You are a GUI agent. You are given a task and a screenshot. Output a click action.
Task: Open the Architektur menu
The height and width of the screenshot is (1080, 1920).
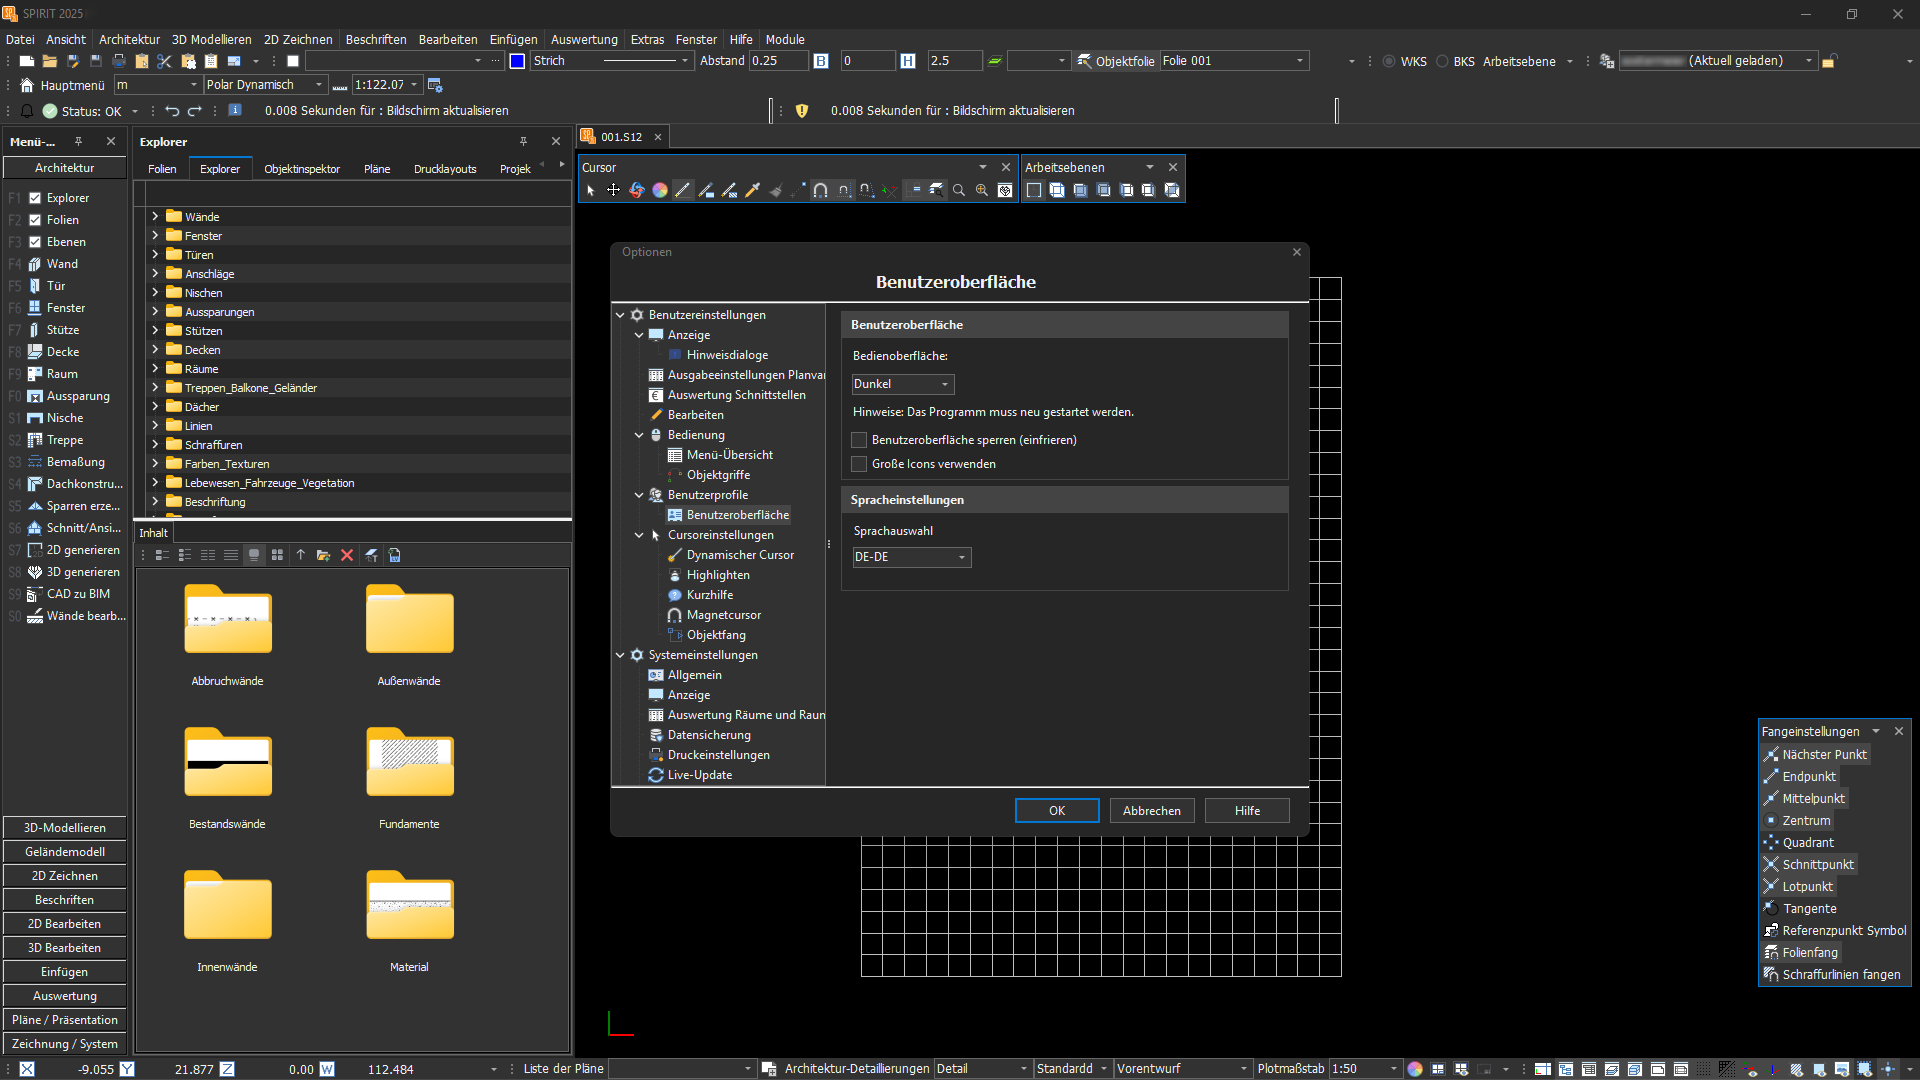[x=129, y=39]
